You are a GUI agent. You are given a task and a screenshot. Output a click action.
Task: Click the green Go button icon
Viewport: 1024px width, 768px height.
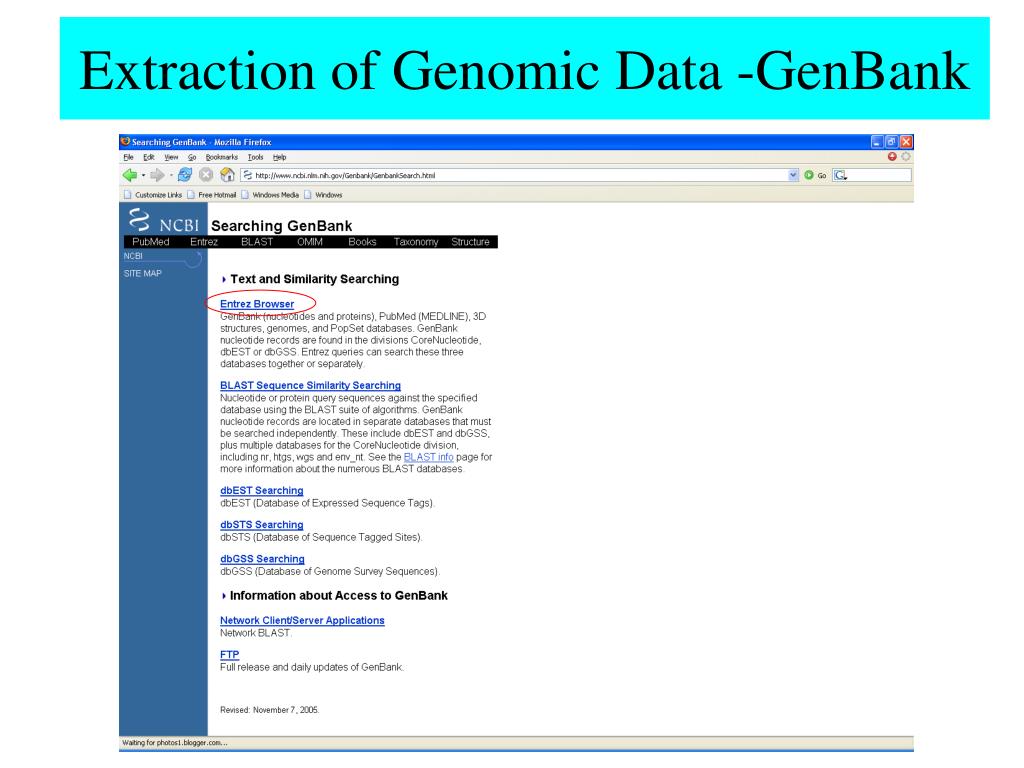pos(808,175)
